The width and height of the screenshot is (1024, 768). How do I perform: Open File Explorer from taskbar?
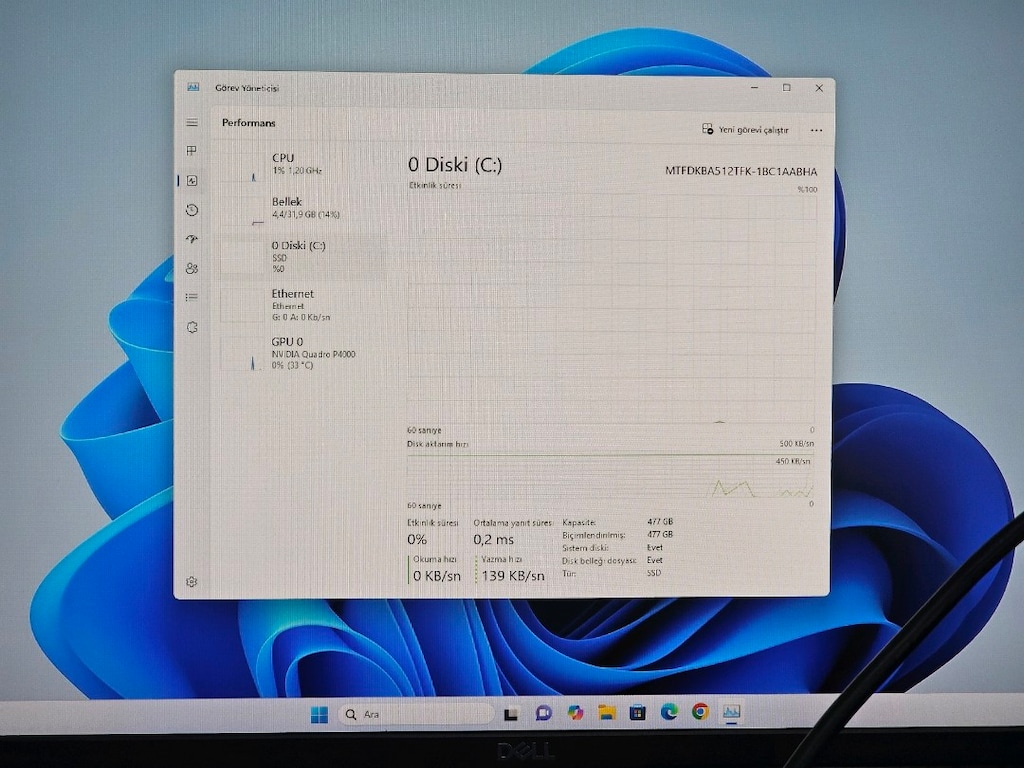click(x=607, y=712)
